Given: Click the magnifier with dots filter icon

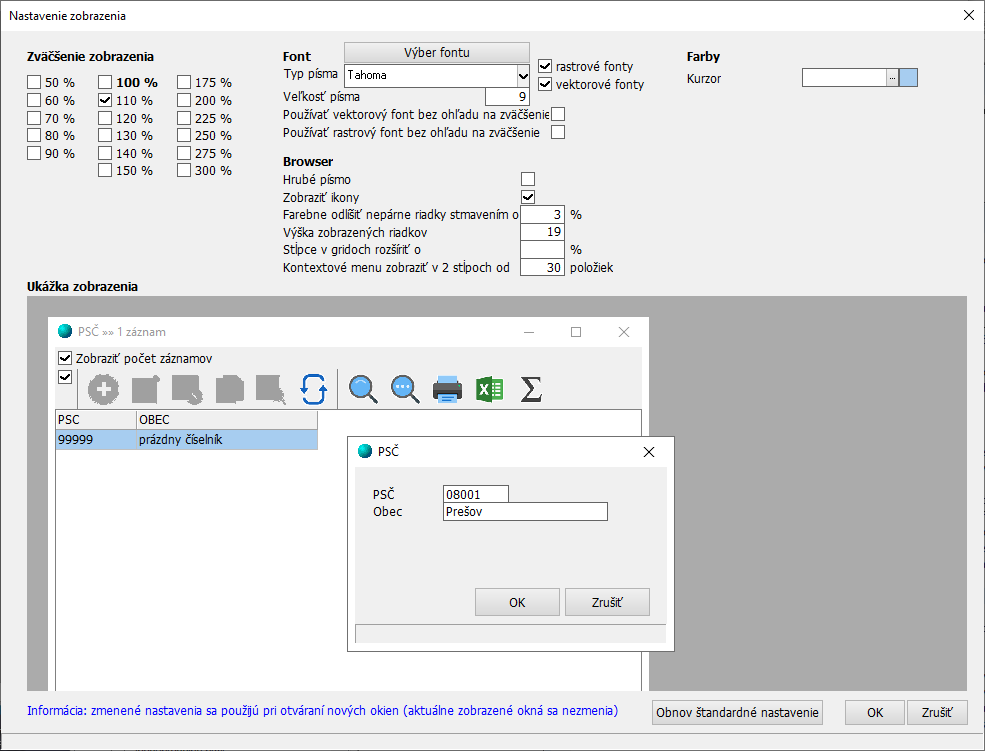Looking at the screenshot, I should [x=405, y=389].
